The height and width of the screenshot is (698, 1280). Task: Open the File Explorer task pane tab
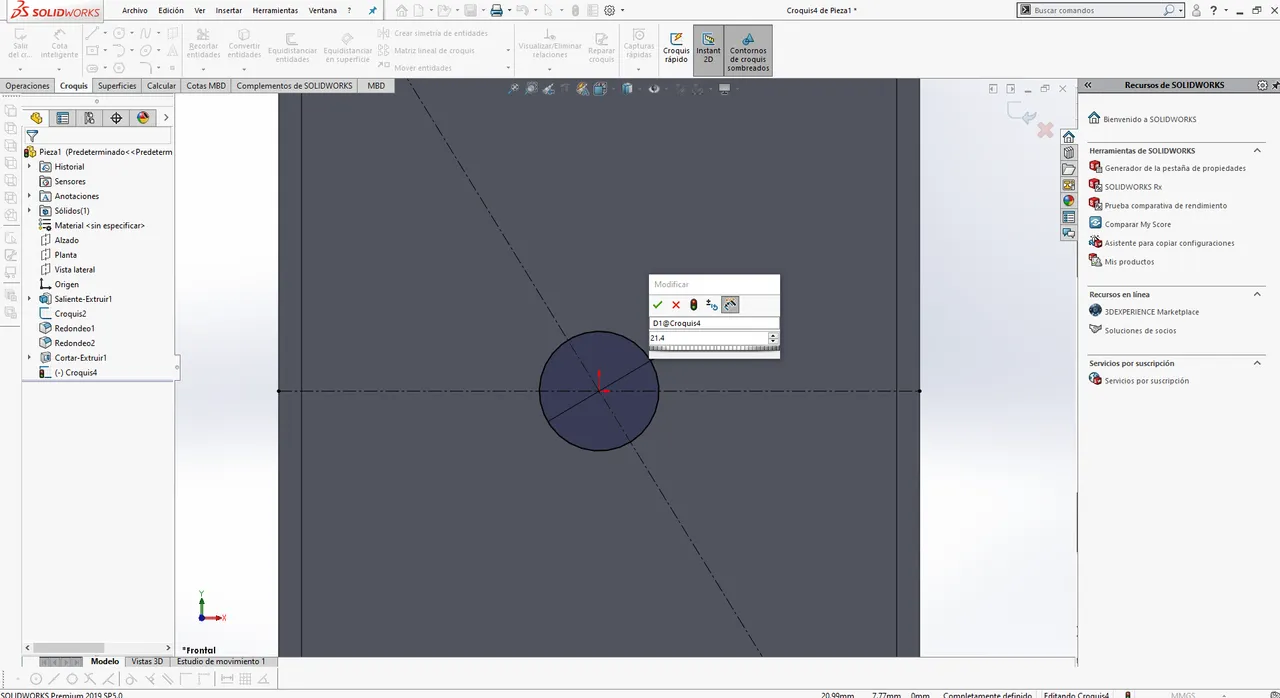(x=1069, y=169)
